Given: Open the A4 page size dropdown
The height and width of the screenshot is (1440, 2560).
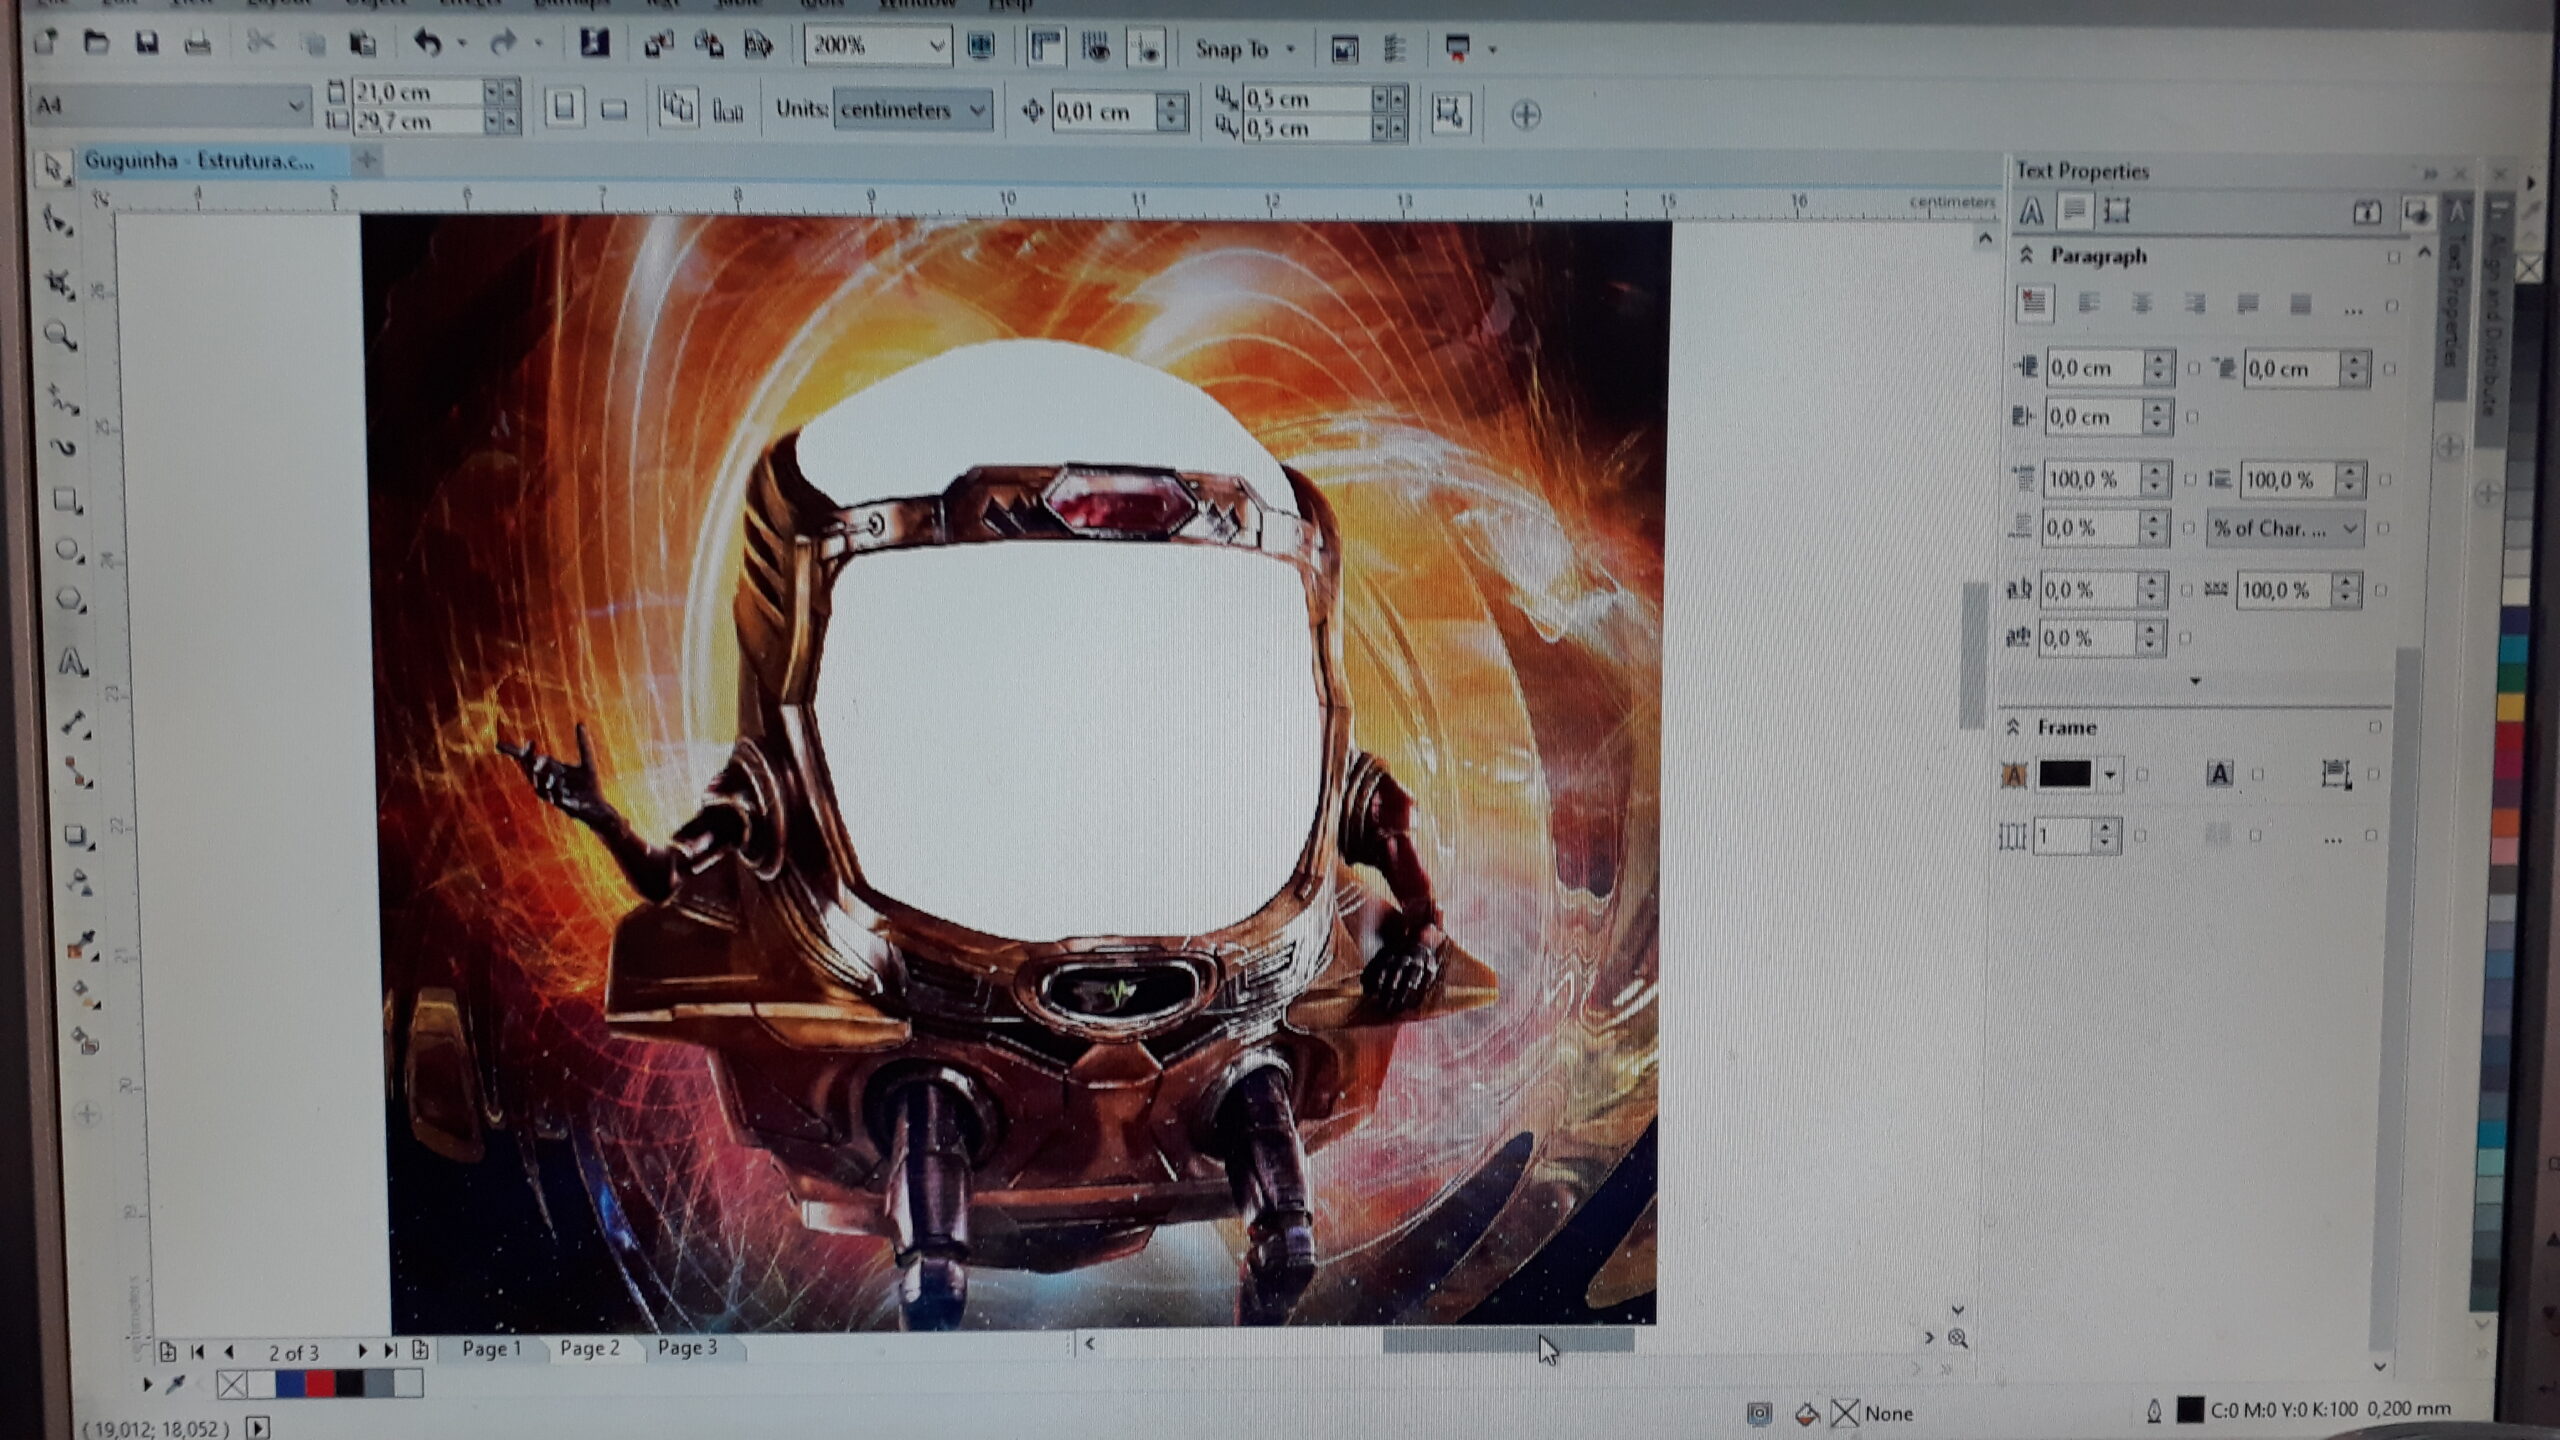Looking at the screenshot, I should (296, 105).
